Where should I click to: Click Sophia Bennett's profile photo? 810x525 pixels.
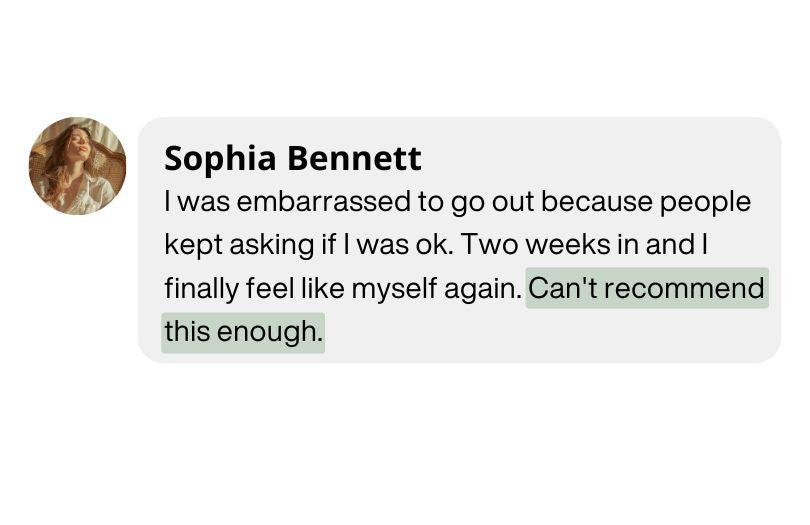(x=77, y=166)
